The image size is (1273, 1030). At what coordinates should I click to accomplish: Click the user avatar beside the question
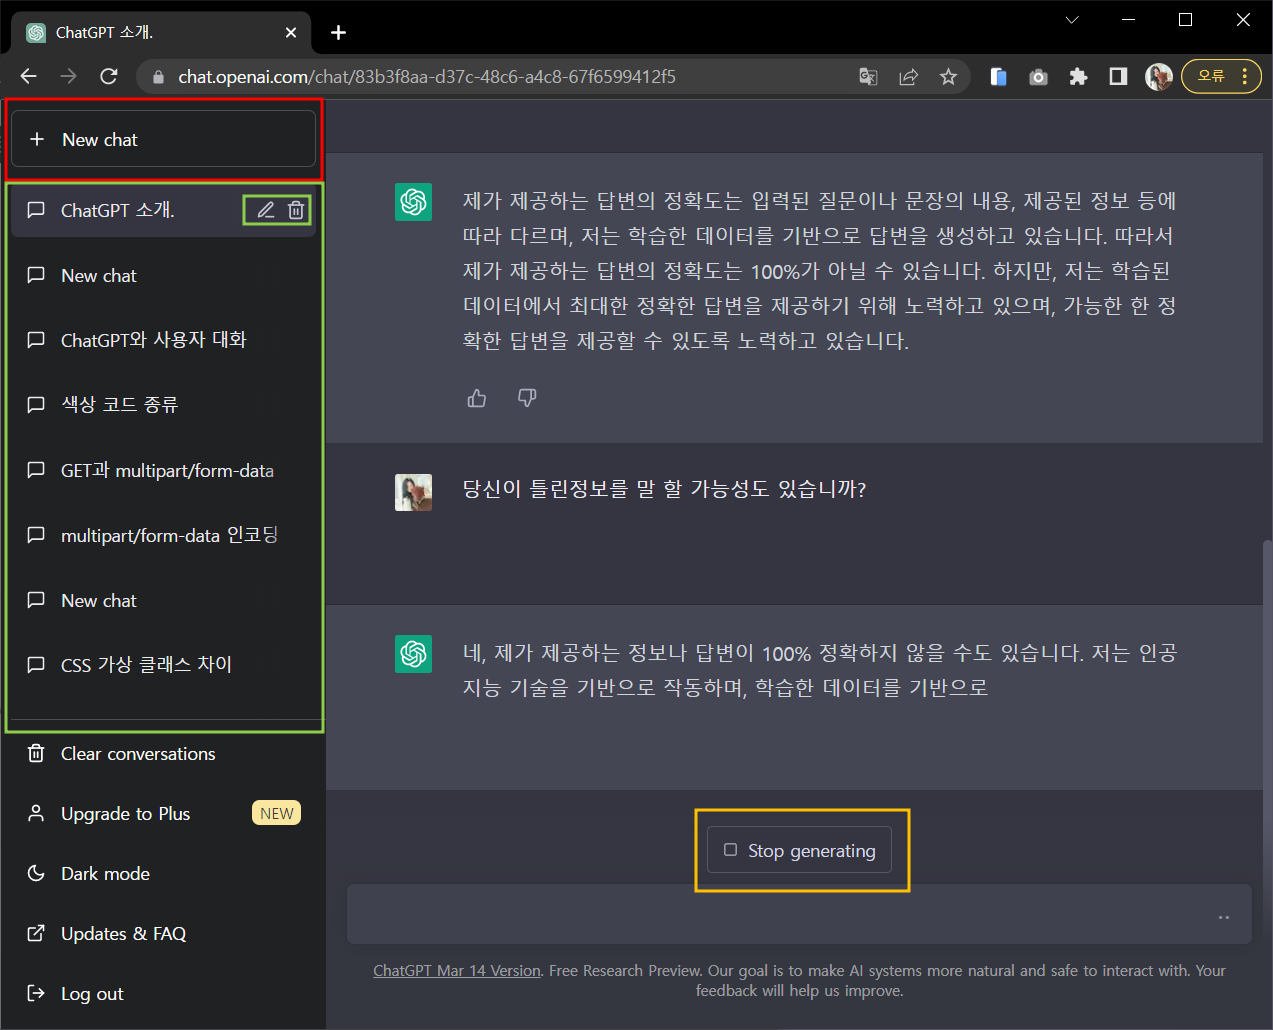pos(413,492)
